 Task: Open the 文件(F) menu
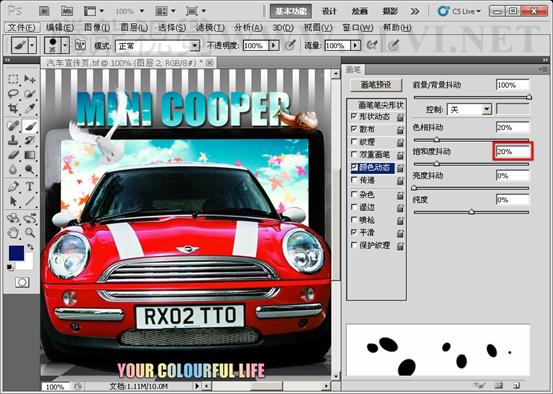(22, 28)
